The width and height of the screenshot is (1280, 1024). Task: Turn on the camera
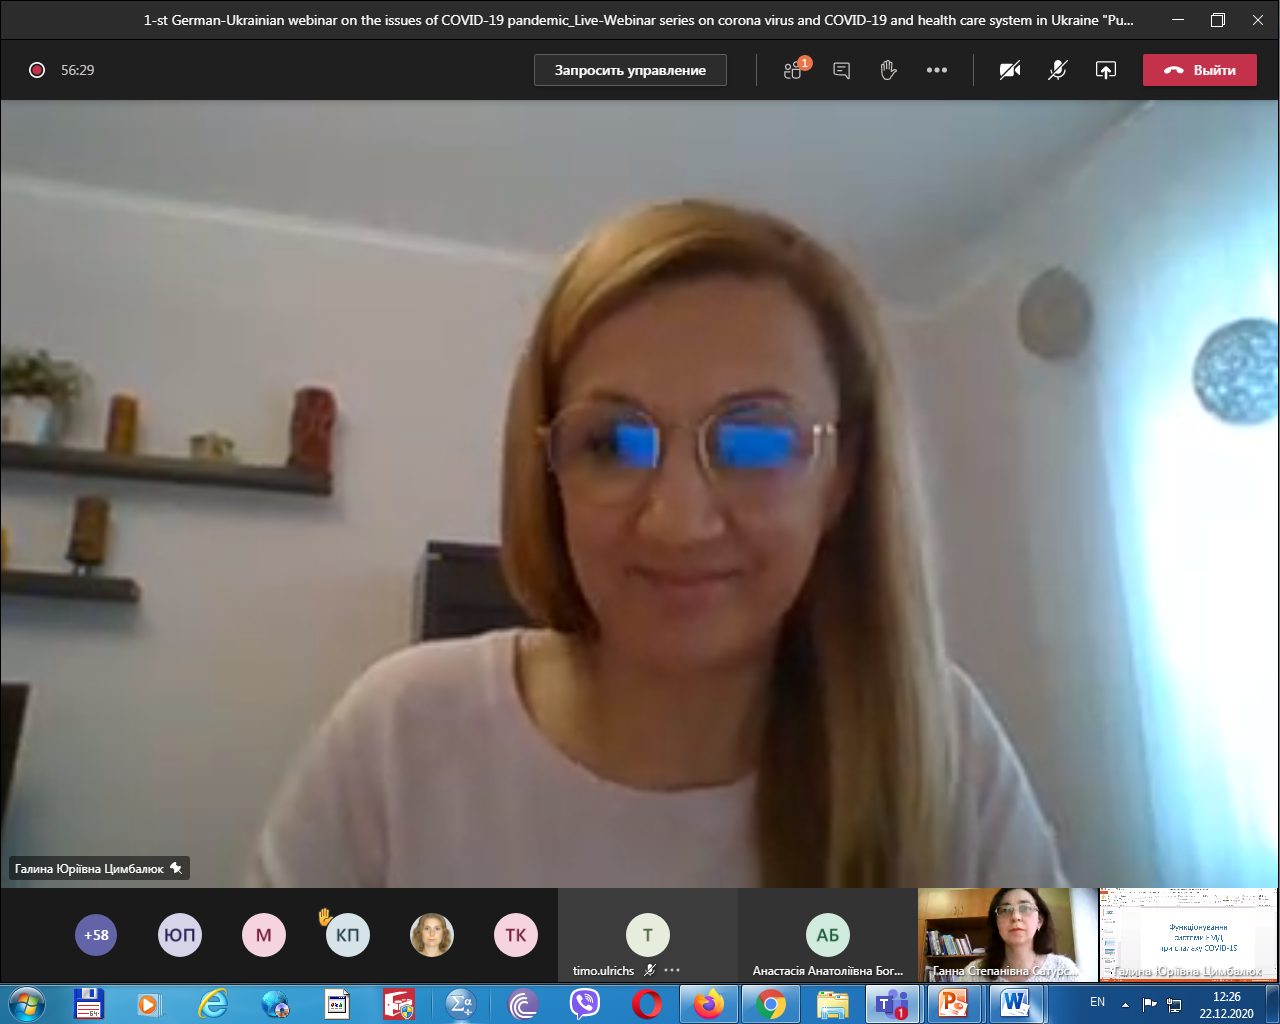tap(1010, 70)
